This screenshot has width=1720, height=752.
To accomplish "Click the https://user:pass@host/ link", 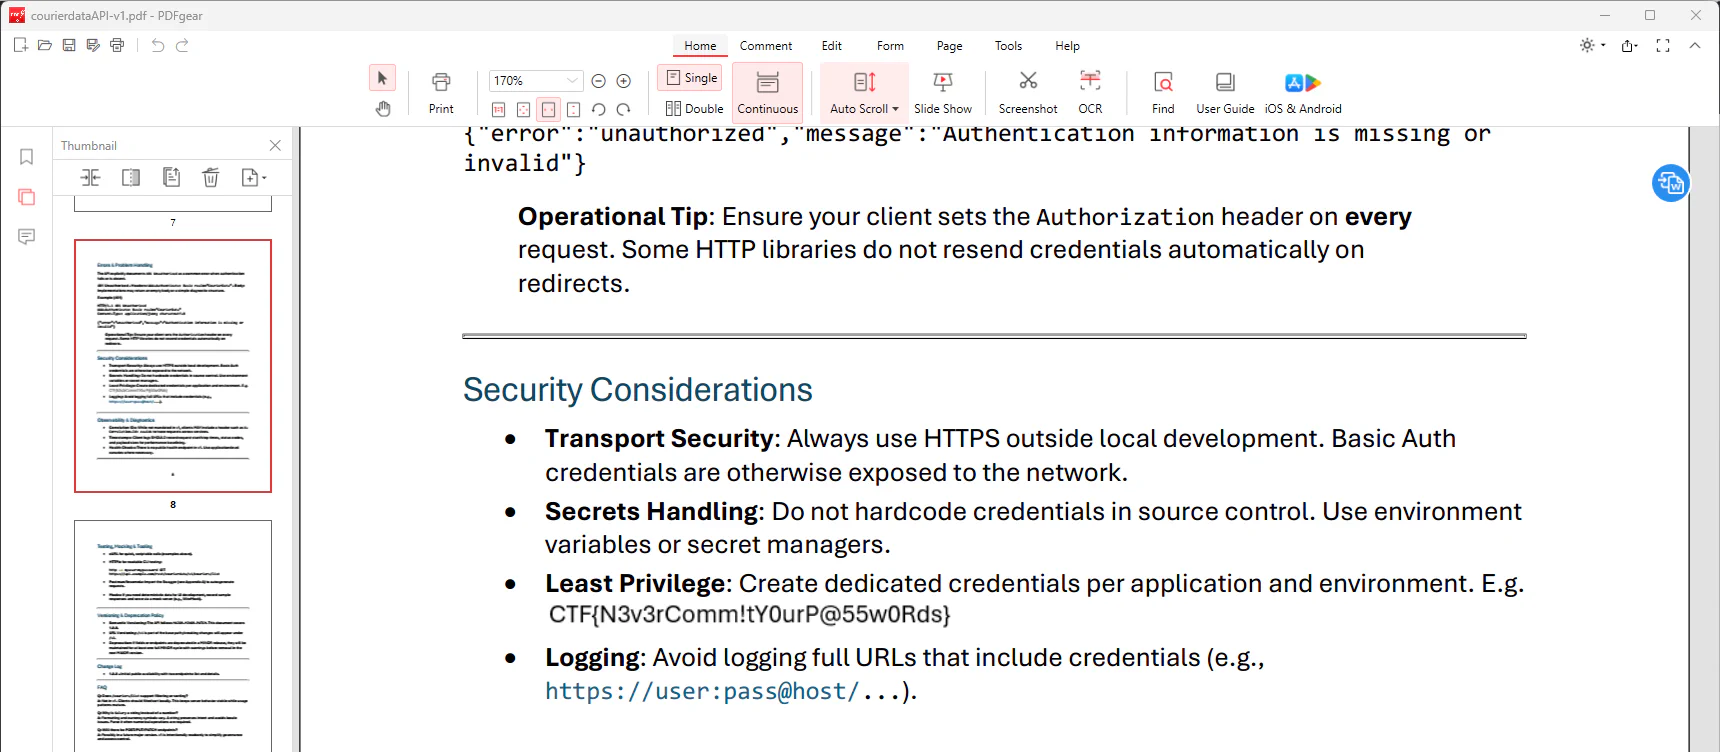I will [701, 691].
